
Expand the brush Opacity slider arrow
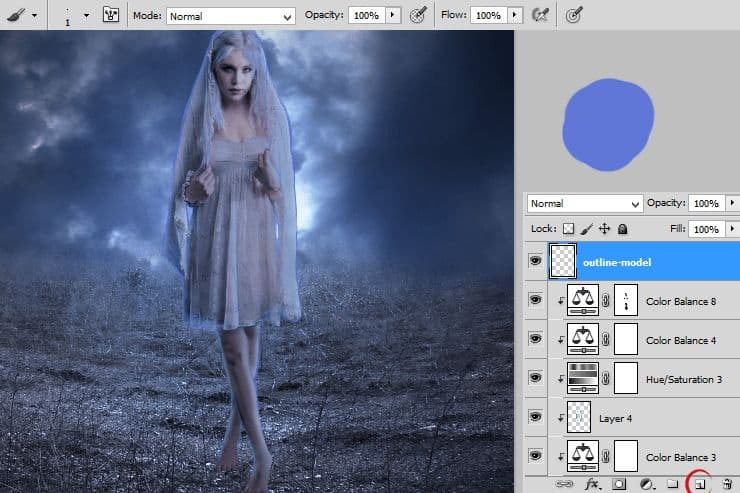[x=392, y=16]
